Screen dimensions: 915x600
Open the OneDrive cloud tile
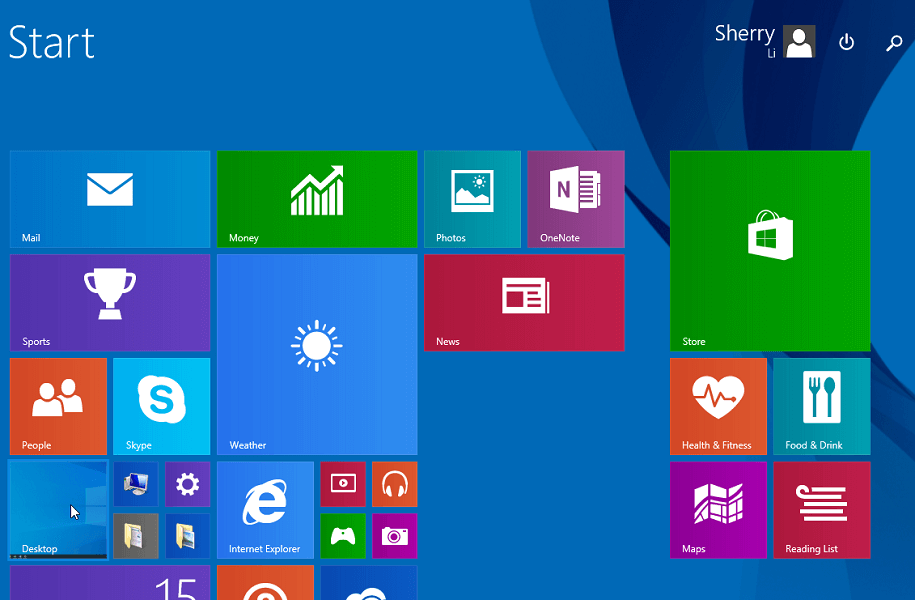click(x=369, y=582)
